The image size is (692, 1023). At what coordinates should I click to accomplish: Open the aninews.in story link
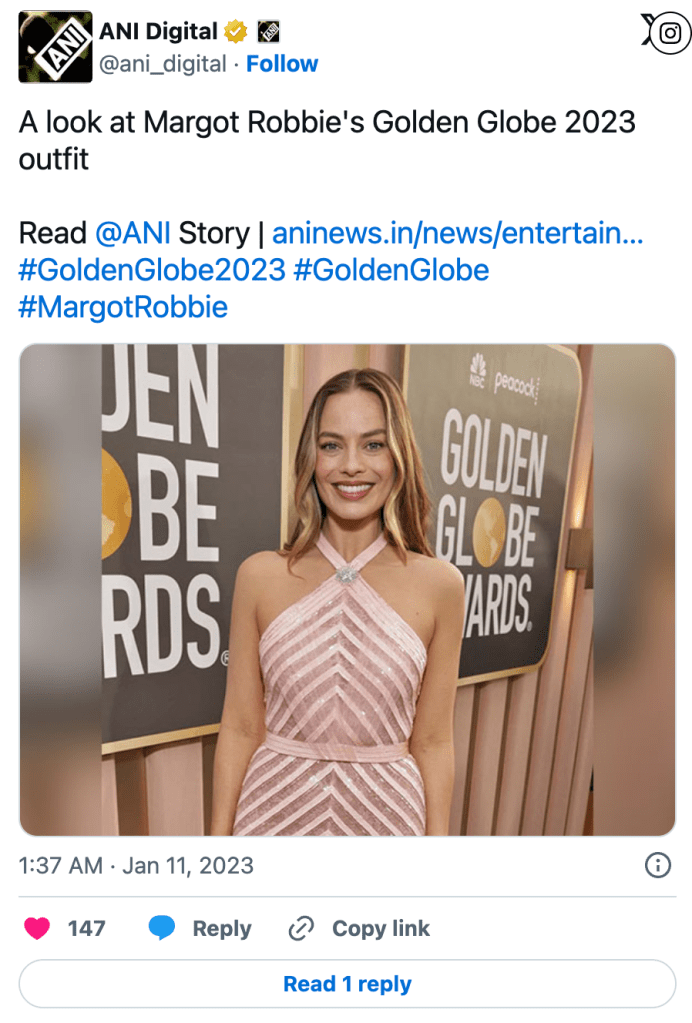457,234
